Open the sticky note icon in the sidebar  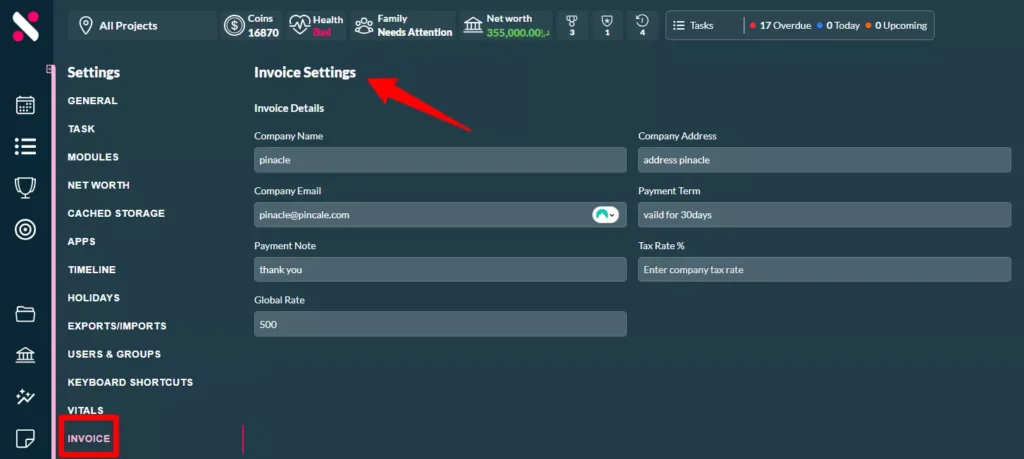(x=25, y=438)
